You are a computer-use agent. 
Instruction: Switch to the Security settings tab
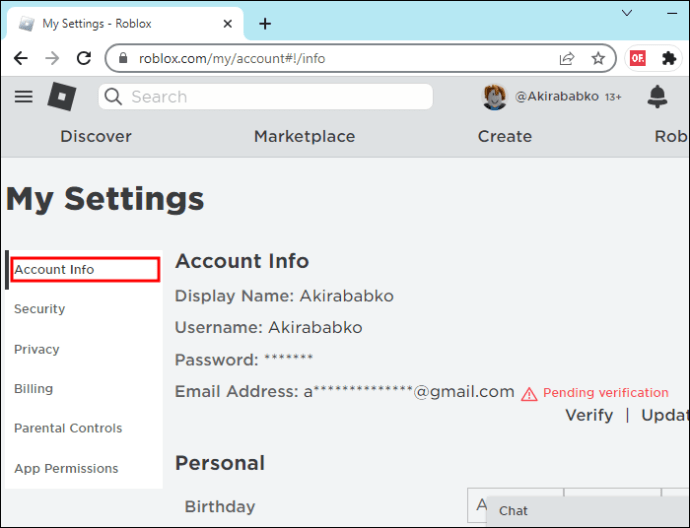click(40, 309)
